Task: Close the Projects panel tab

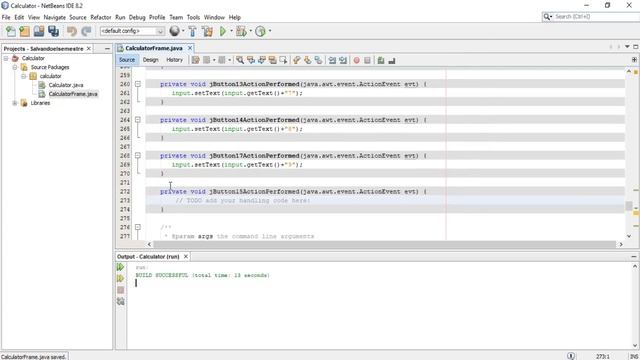Action: pyautogui.click(x=89, y=49)
